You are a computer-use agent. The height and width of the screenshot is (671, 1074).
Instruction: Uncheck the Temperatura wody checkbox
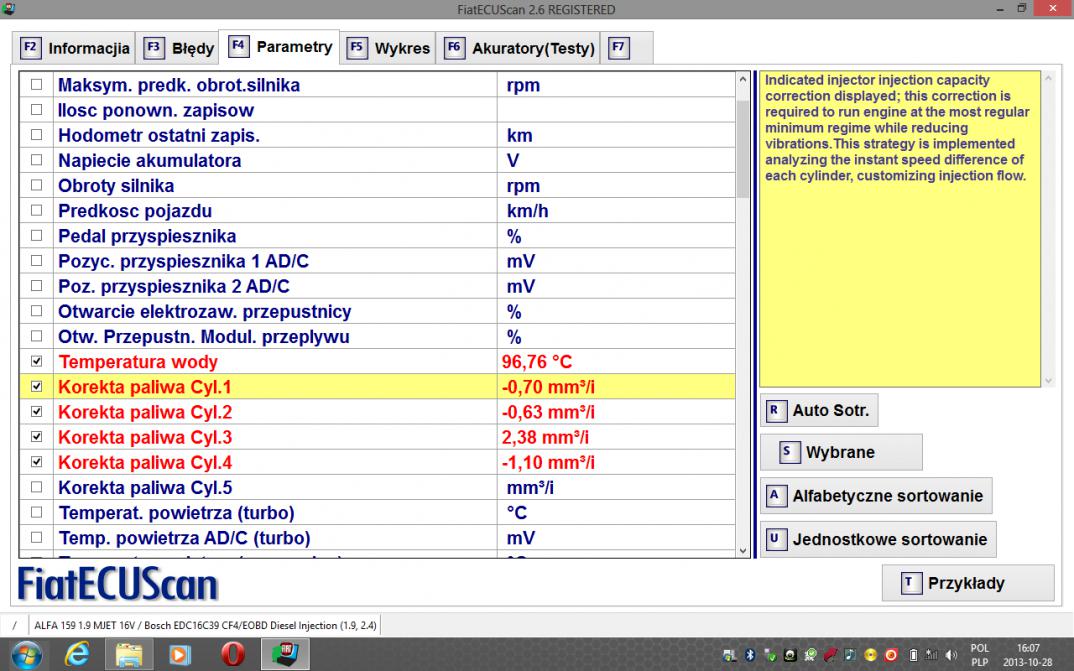pos(36,361)
